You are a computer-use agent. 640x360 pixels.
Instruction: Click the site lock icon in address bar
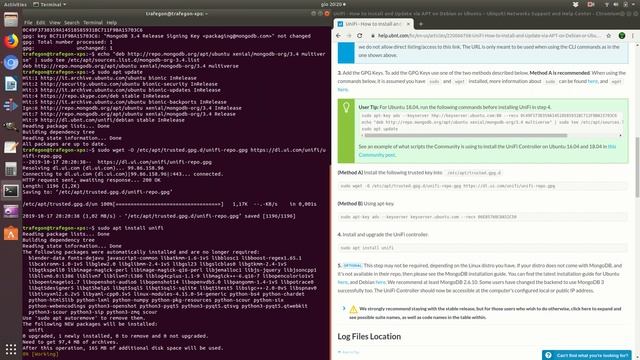pyautogui.click(x=373, y=36)
